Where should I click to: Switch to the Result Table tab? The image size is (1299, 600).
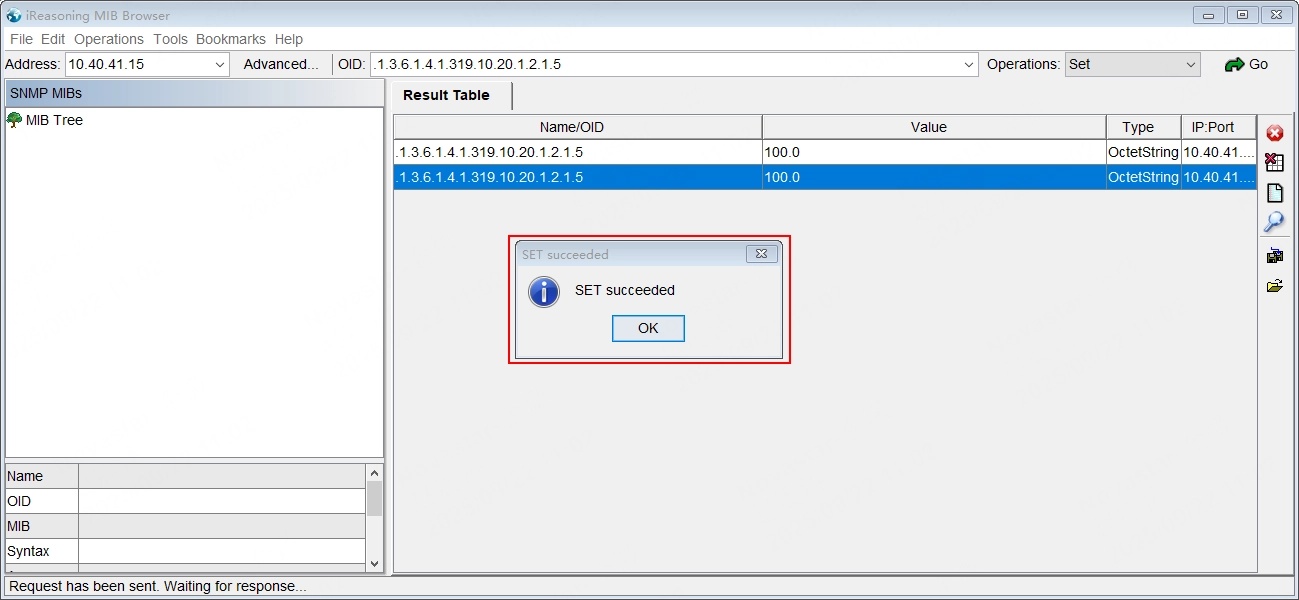[446, 95]
